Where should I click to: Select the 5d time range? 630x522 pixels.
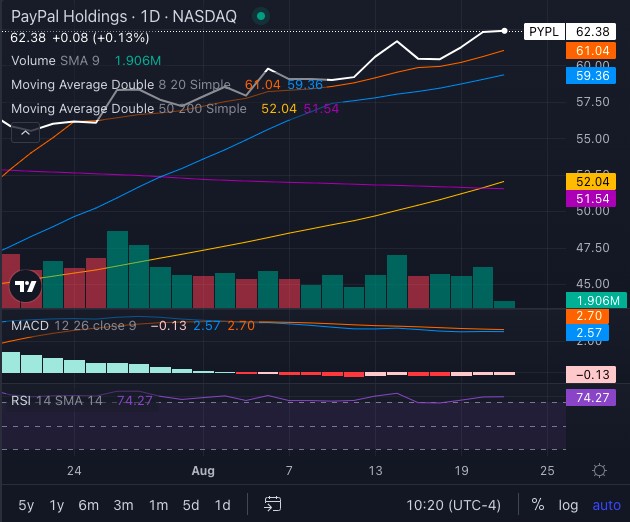pos(191,505)
